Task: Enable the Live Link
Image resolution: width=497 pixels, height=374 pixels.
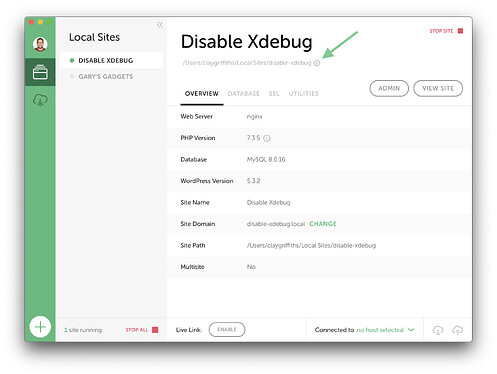Action: click(x=227, y=329)
